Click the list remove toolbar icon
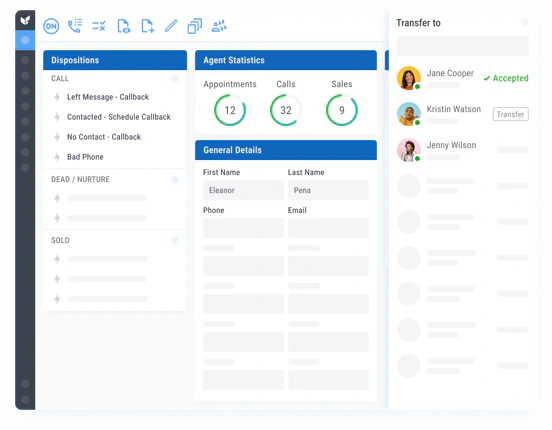 coord(99,26)
